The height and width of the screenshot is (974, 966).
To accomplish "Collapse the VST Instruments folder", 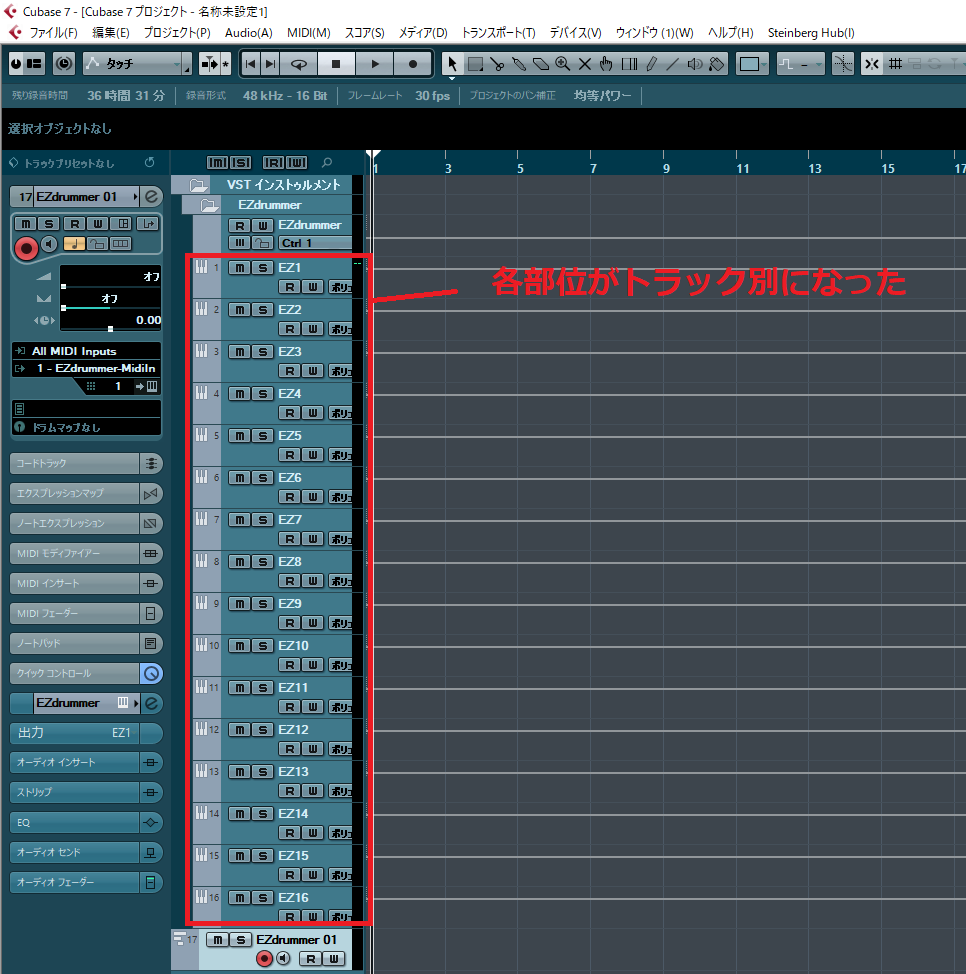I will [198, 185].
